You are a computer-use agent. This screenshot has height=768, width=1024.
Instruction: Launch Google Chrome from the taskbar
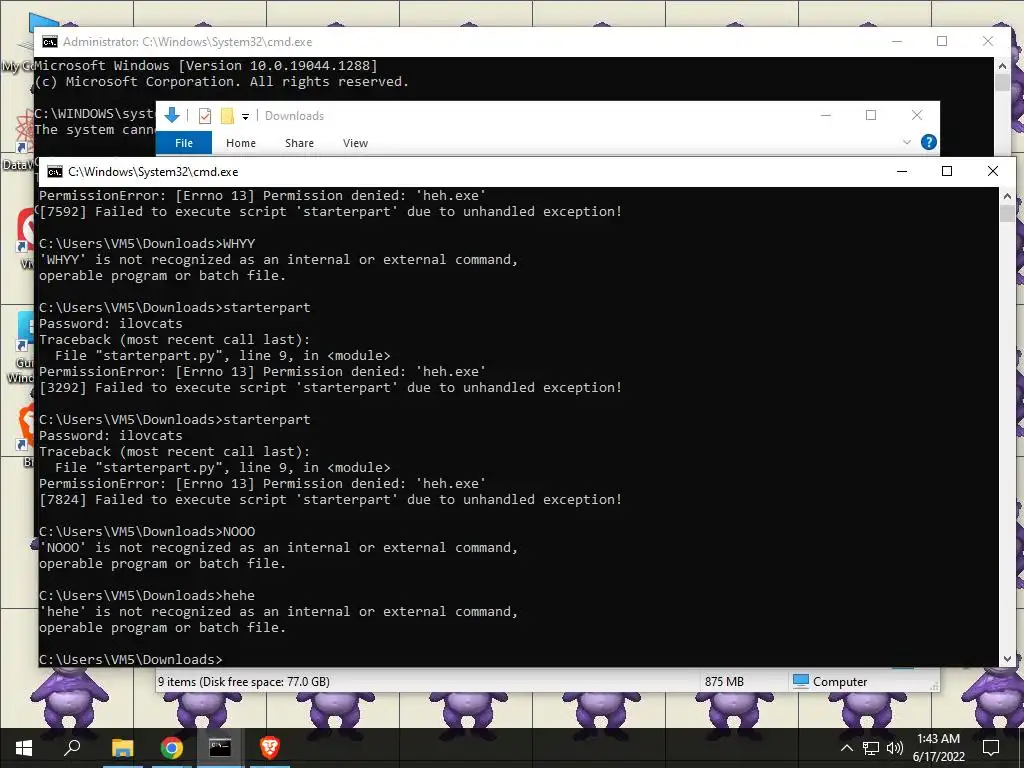(172, 748)
